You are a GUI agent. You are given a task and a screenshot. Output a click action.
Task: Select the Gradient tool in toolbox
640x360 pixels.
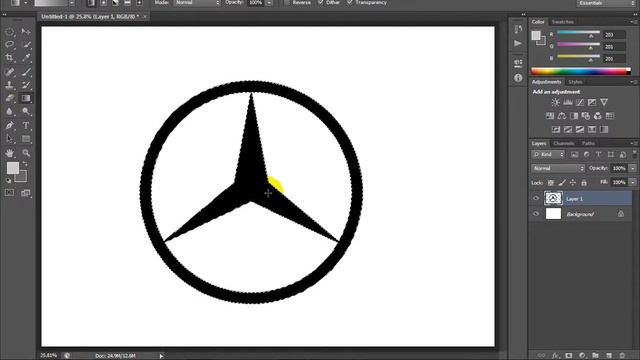point(26,98)
